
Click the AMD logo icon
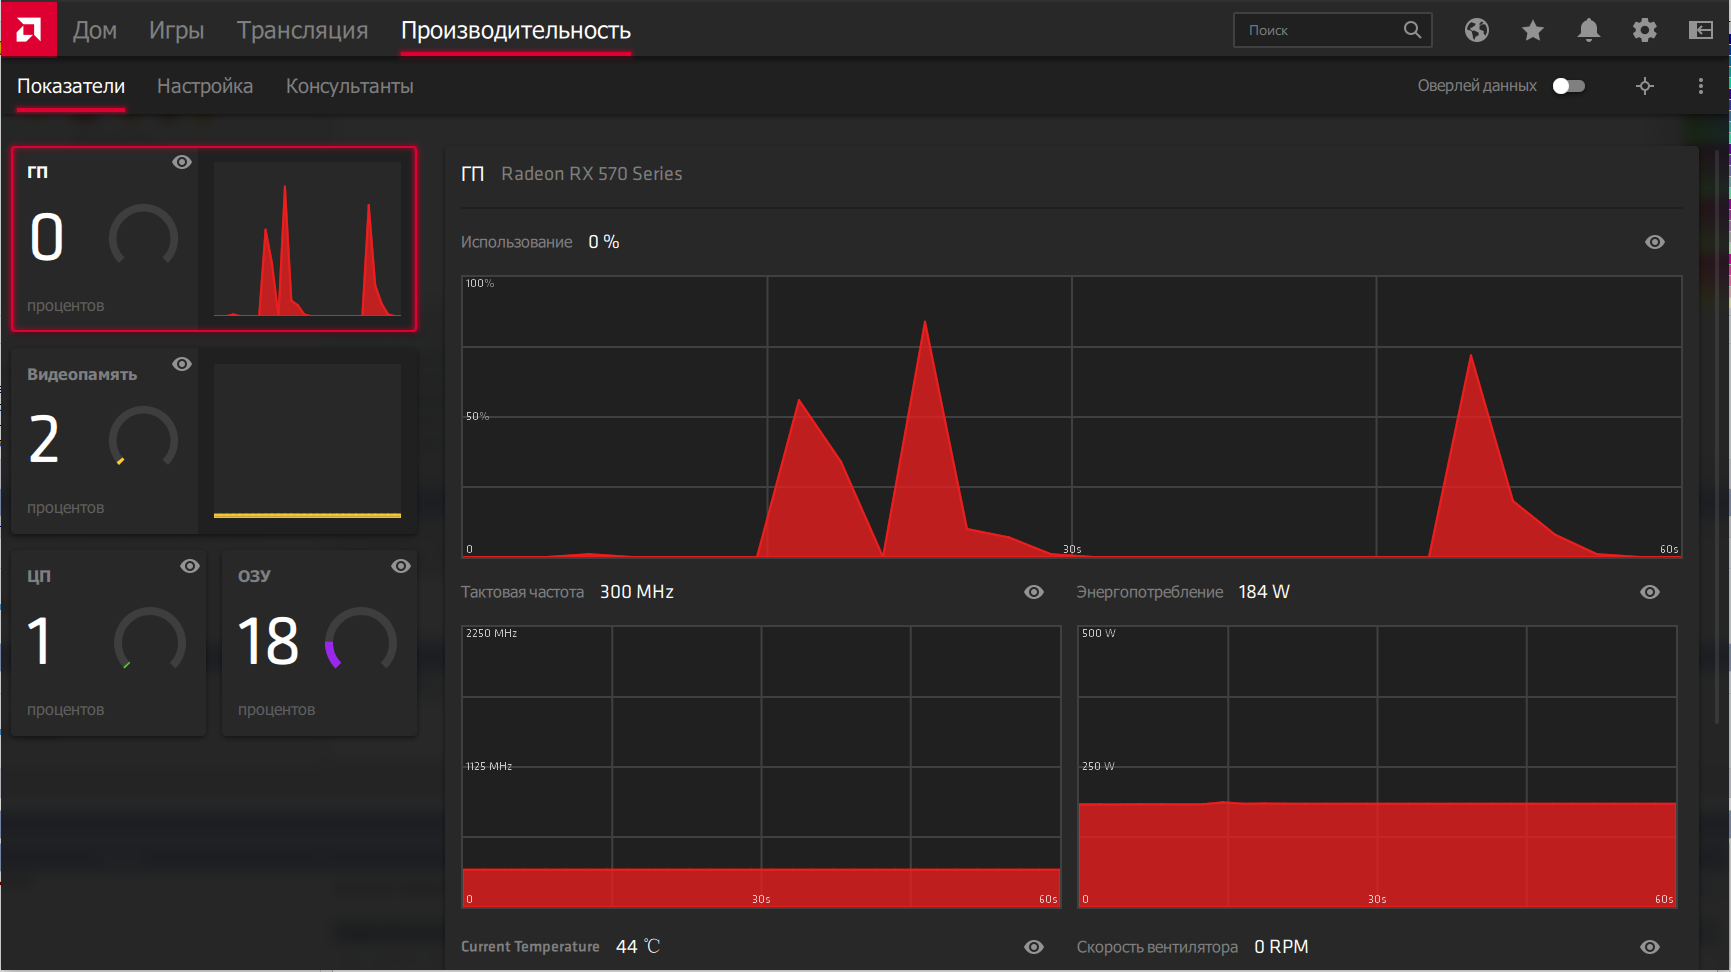pyautogui.click(x=29, y=29)
